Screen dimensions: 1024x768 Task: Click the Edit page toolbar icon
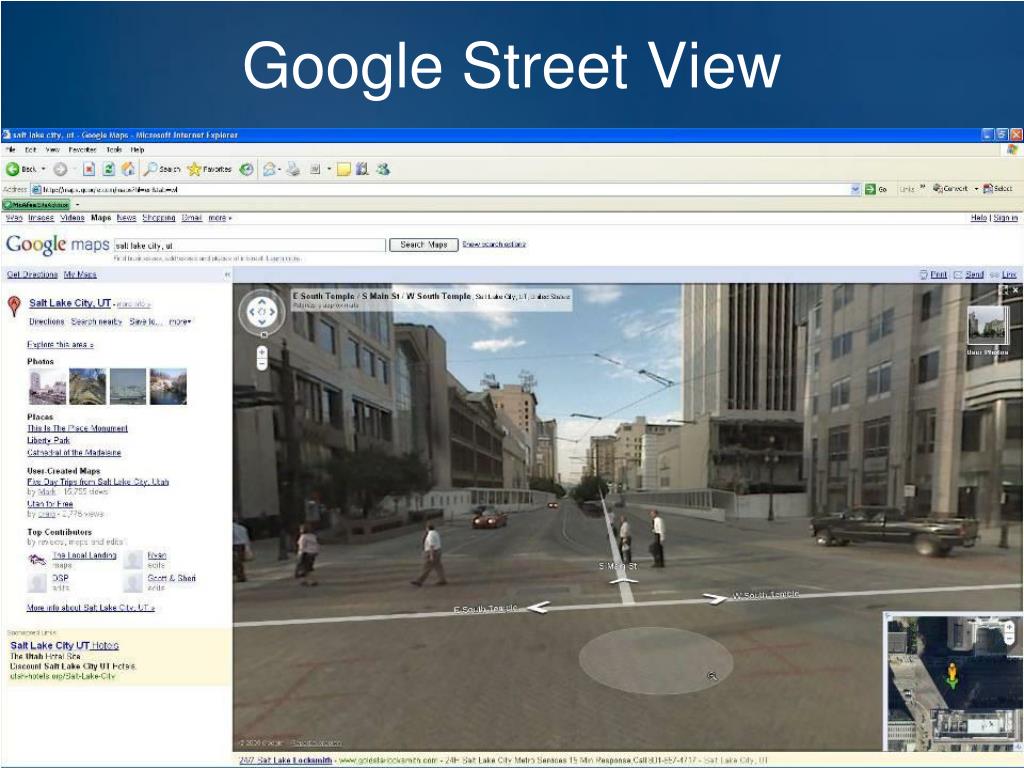click(x=315, y=169)
